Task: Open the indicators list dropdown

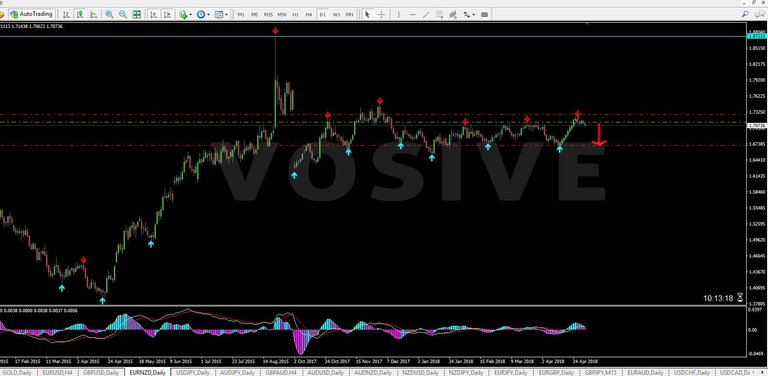Action: [186, 15]
